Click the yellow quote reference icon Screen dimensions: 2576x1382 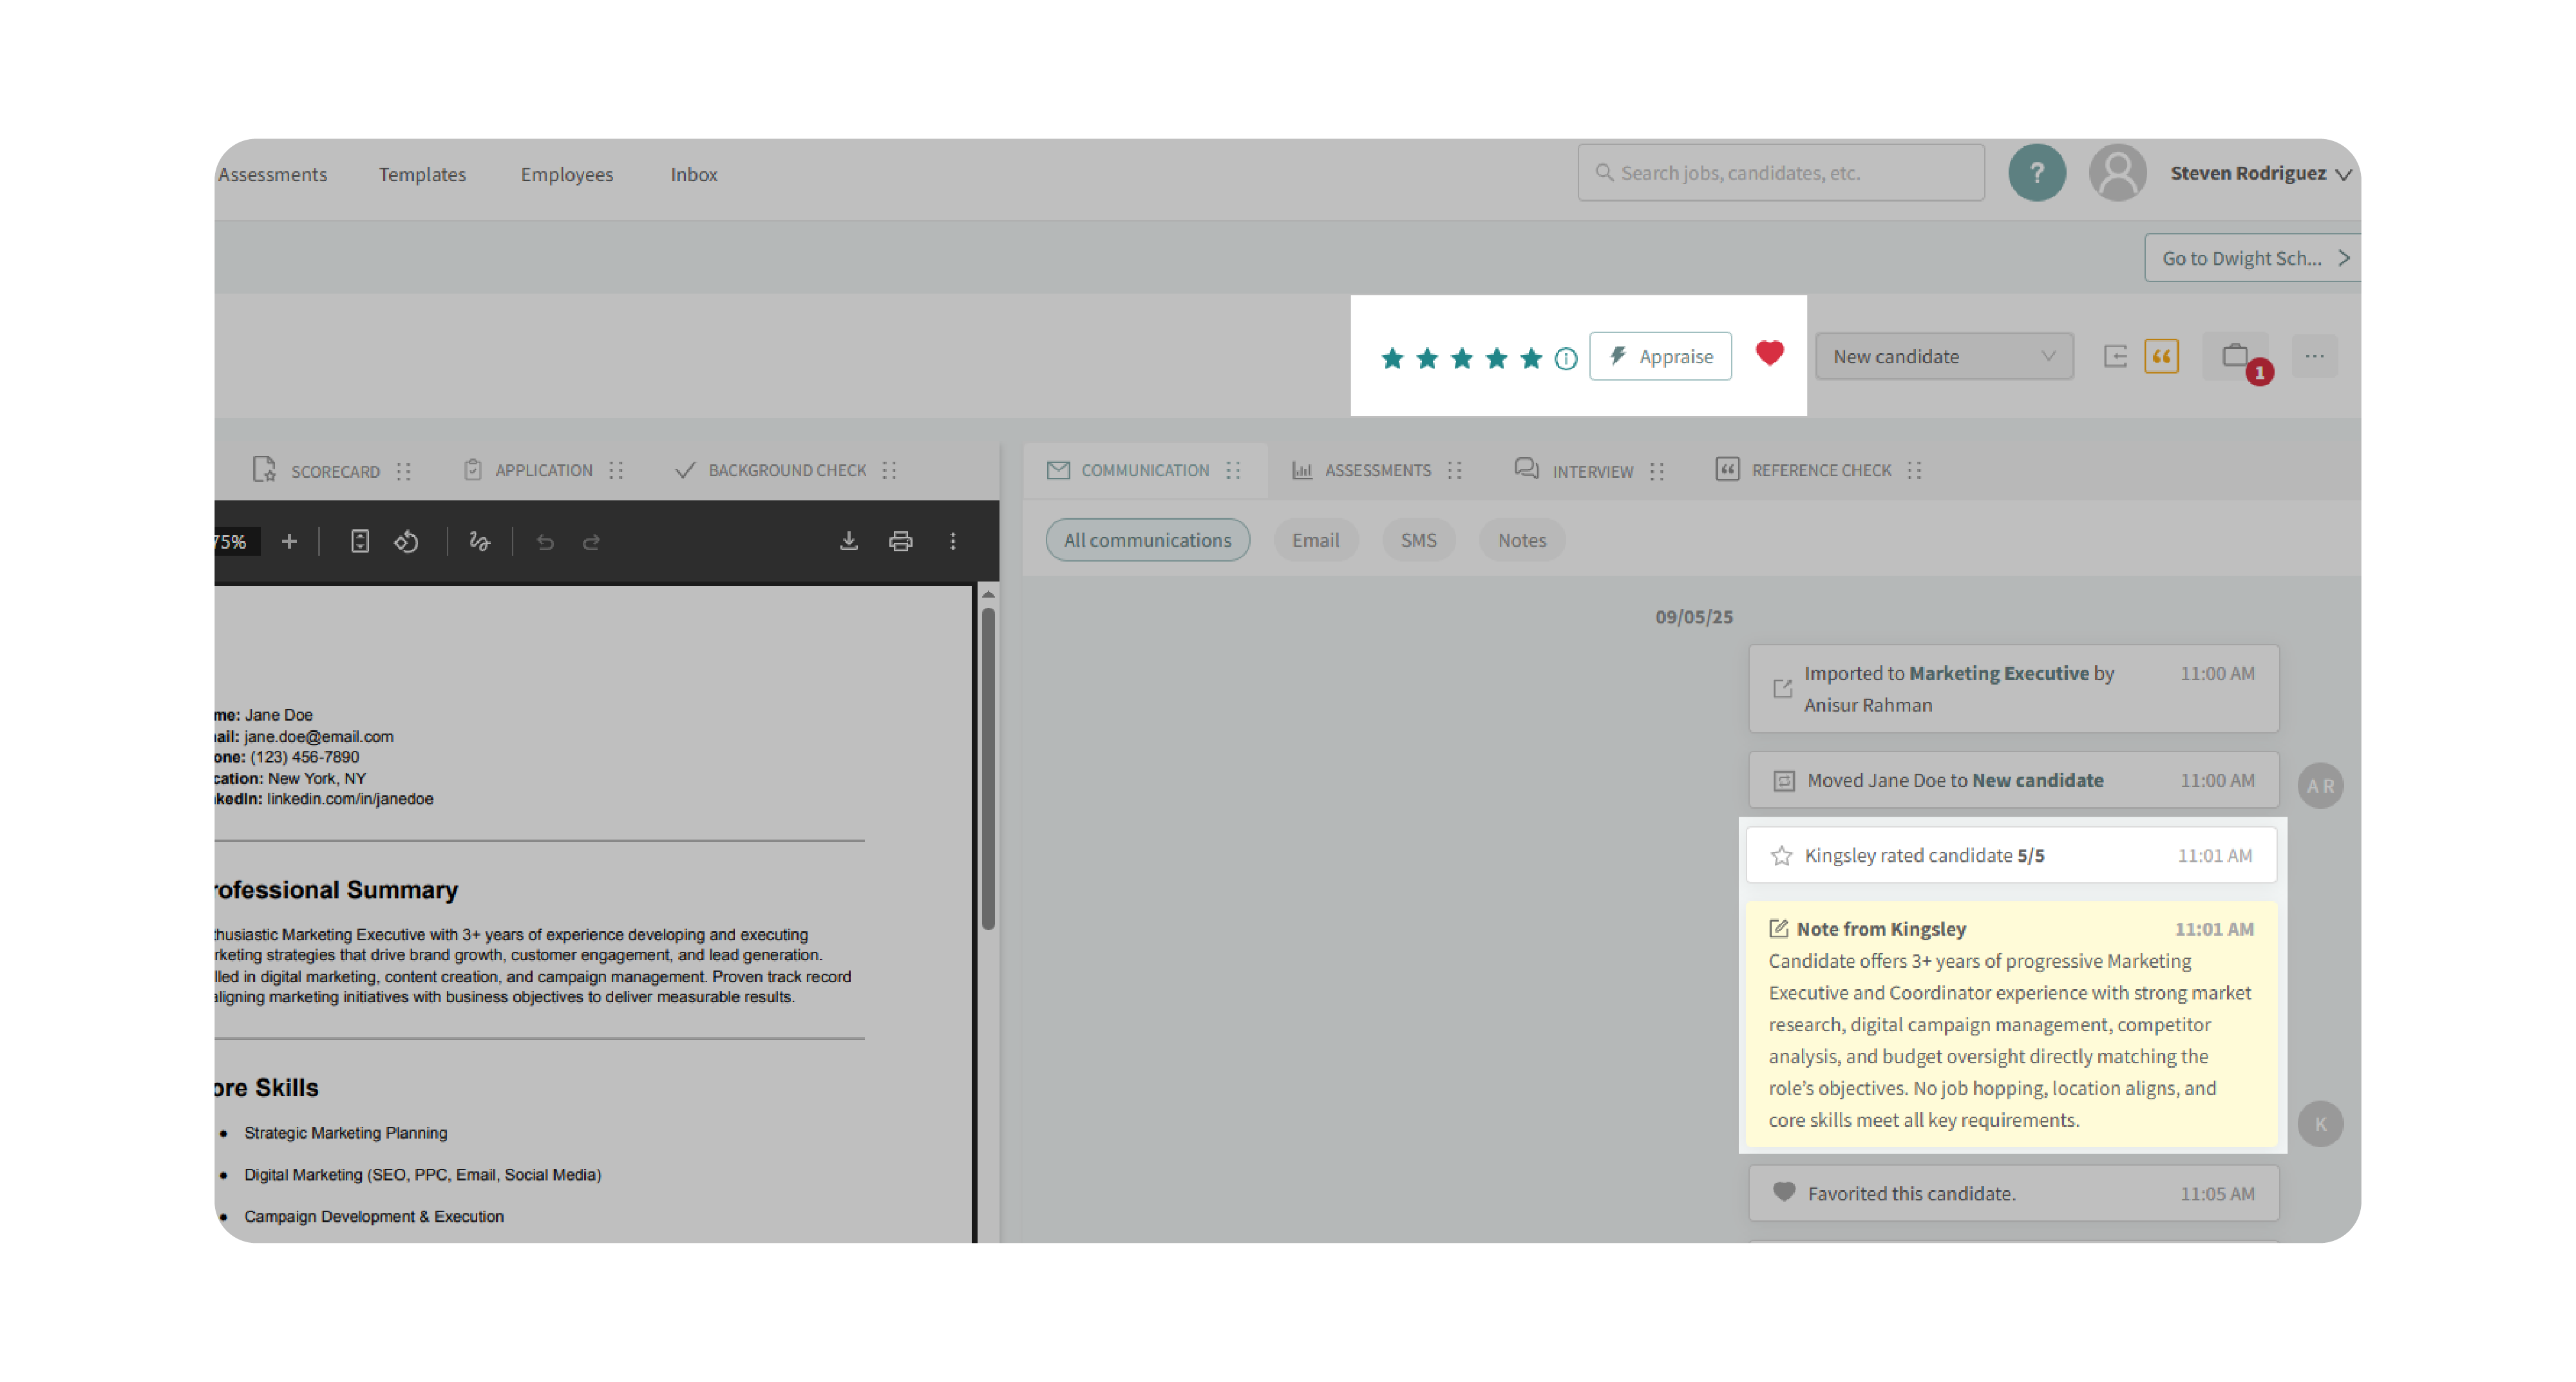[2161, 356]
